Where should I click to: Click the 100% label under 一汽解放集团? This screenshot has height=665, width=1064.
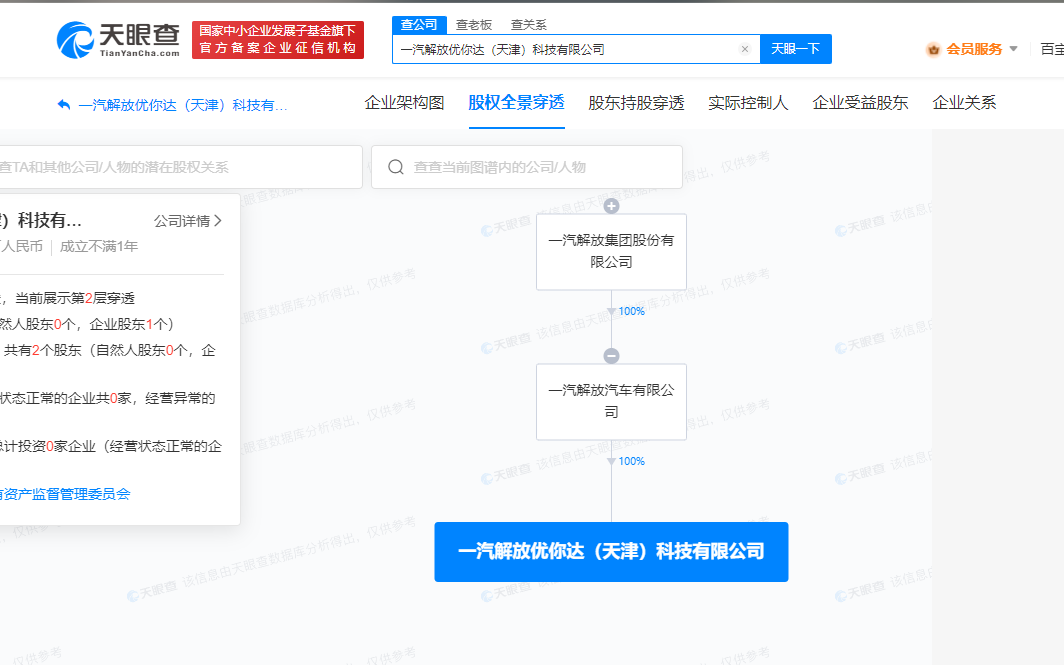(x=631, y=311)
